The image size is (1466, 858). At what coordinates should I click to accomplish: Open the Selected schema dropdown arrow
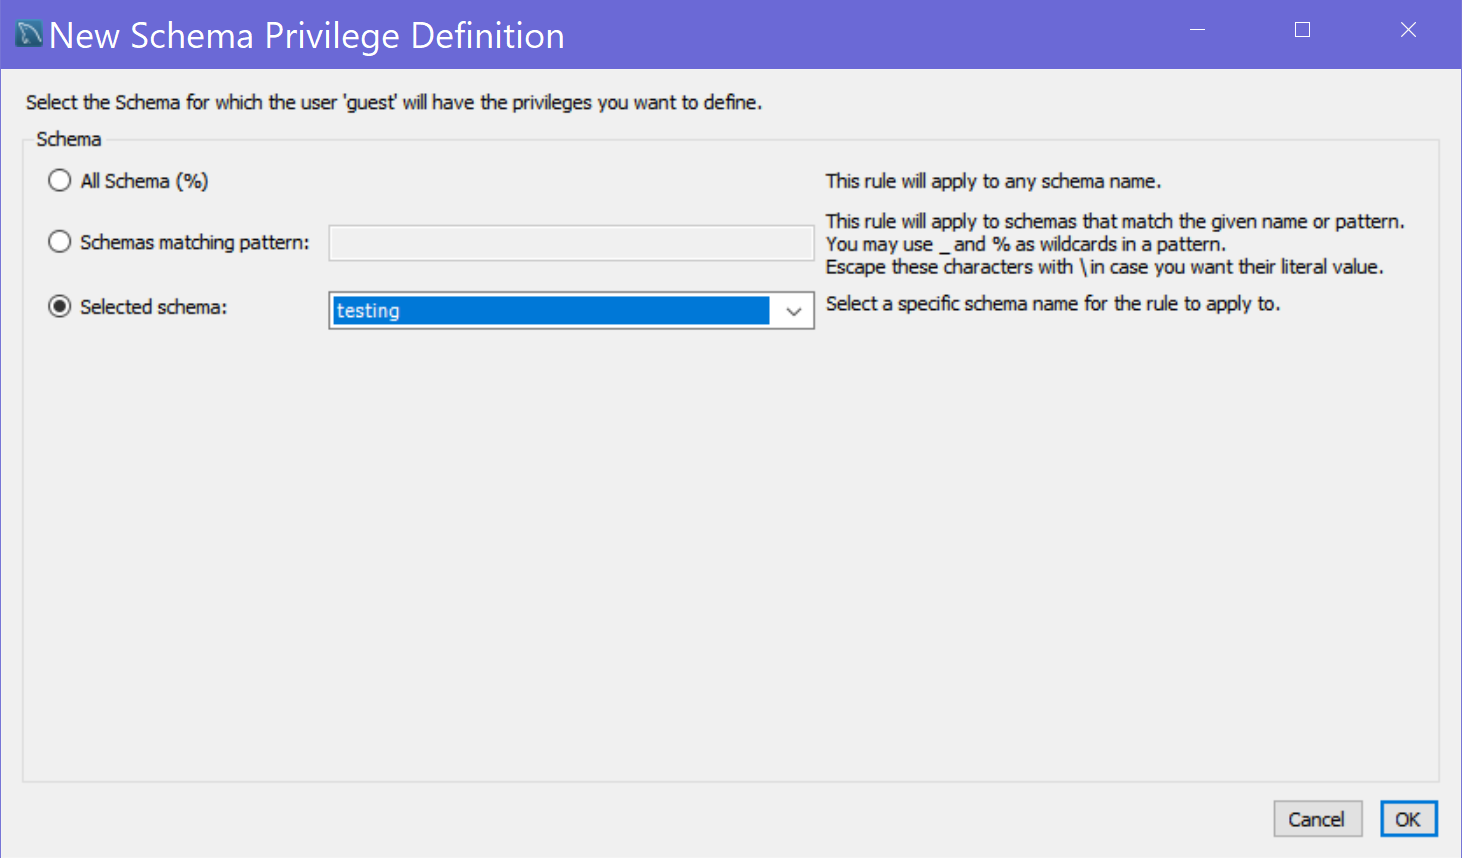(x=794, y=311)
